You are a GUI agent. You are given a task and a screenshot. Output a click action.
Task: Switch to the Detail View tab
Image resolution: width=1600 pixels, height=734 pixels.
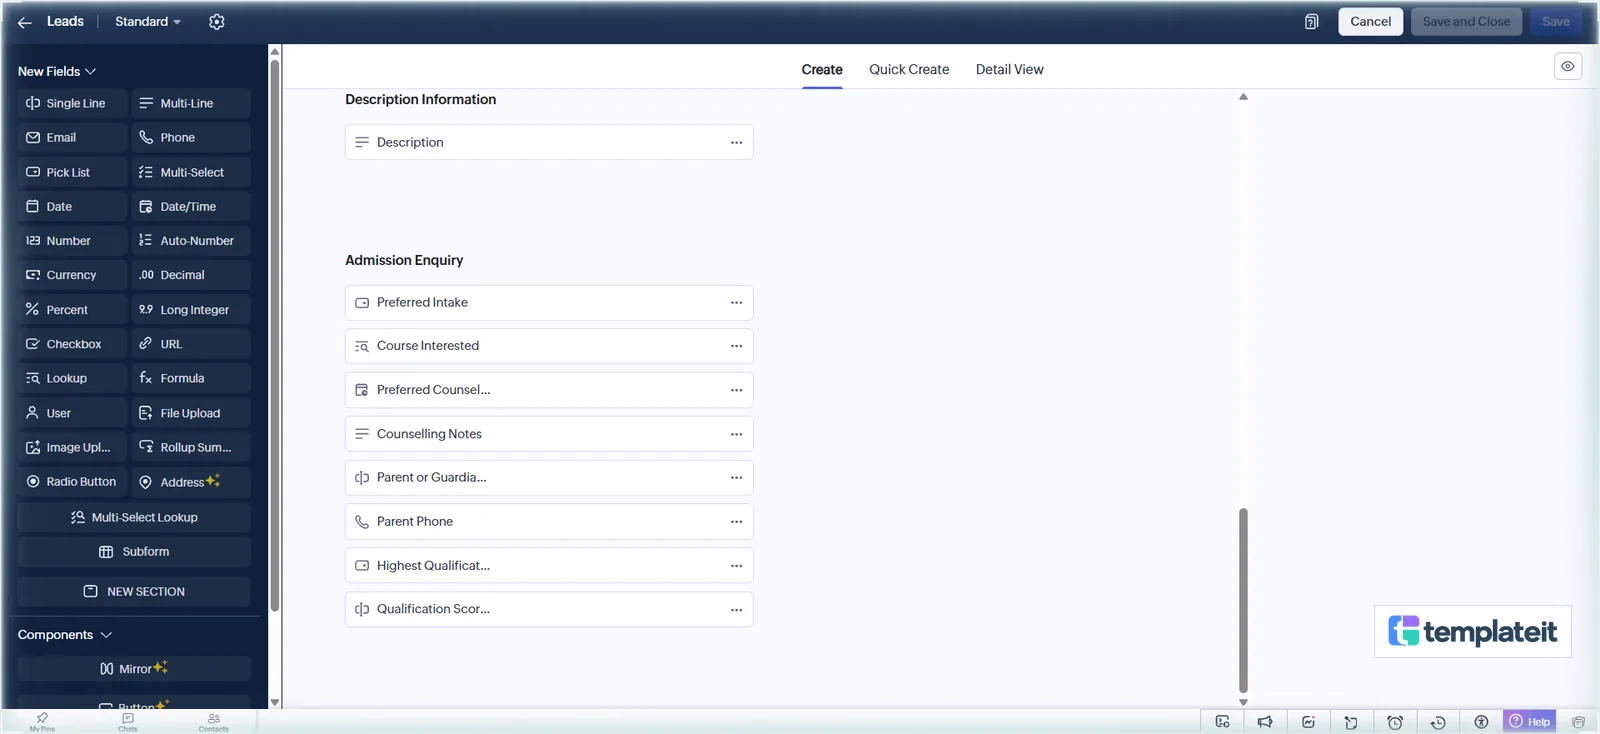pos(1010,70)
